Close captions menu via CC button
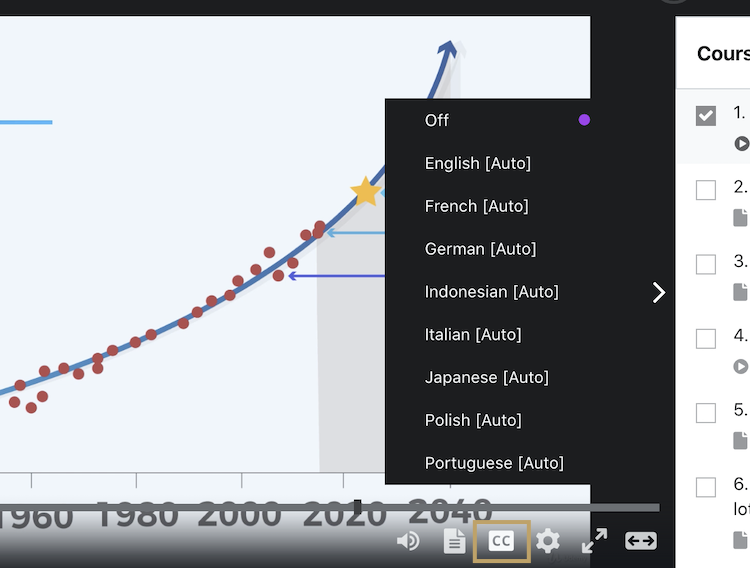This screenshot has height=568, width=750. (501, 541)
